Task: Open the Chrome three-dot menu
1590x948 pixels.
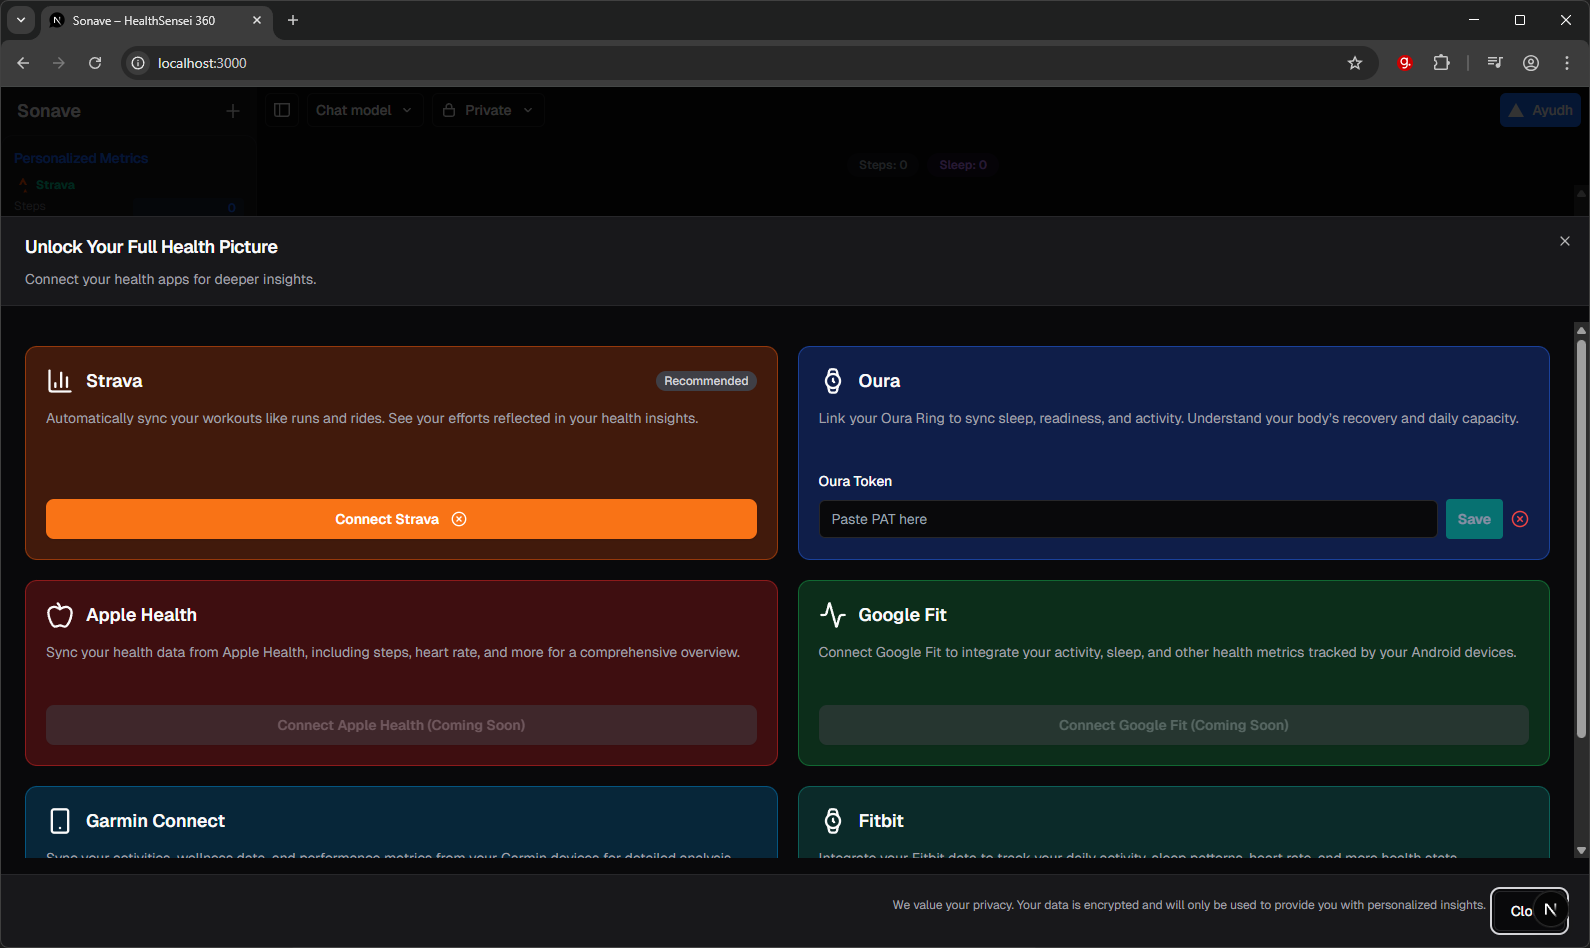Action: (1567, 63)
